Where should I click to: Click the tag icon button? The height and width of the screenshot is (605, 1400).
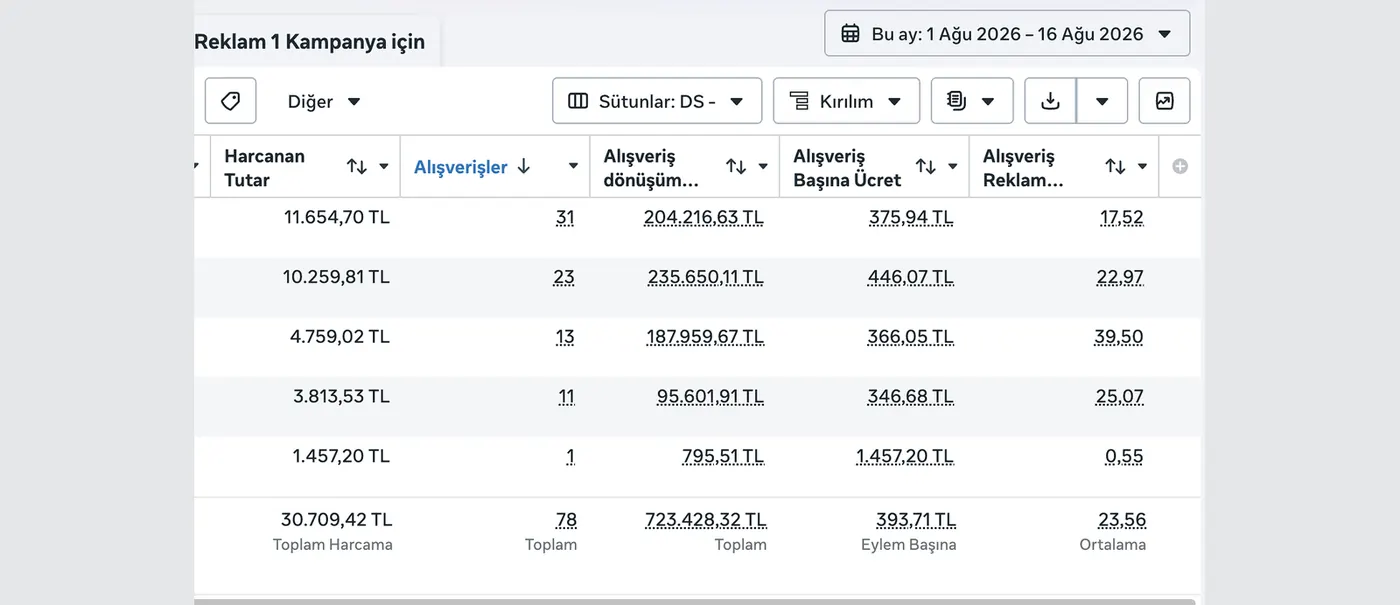pyautogui.click(x=231, y=101)
